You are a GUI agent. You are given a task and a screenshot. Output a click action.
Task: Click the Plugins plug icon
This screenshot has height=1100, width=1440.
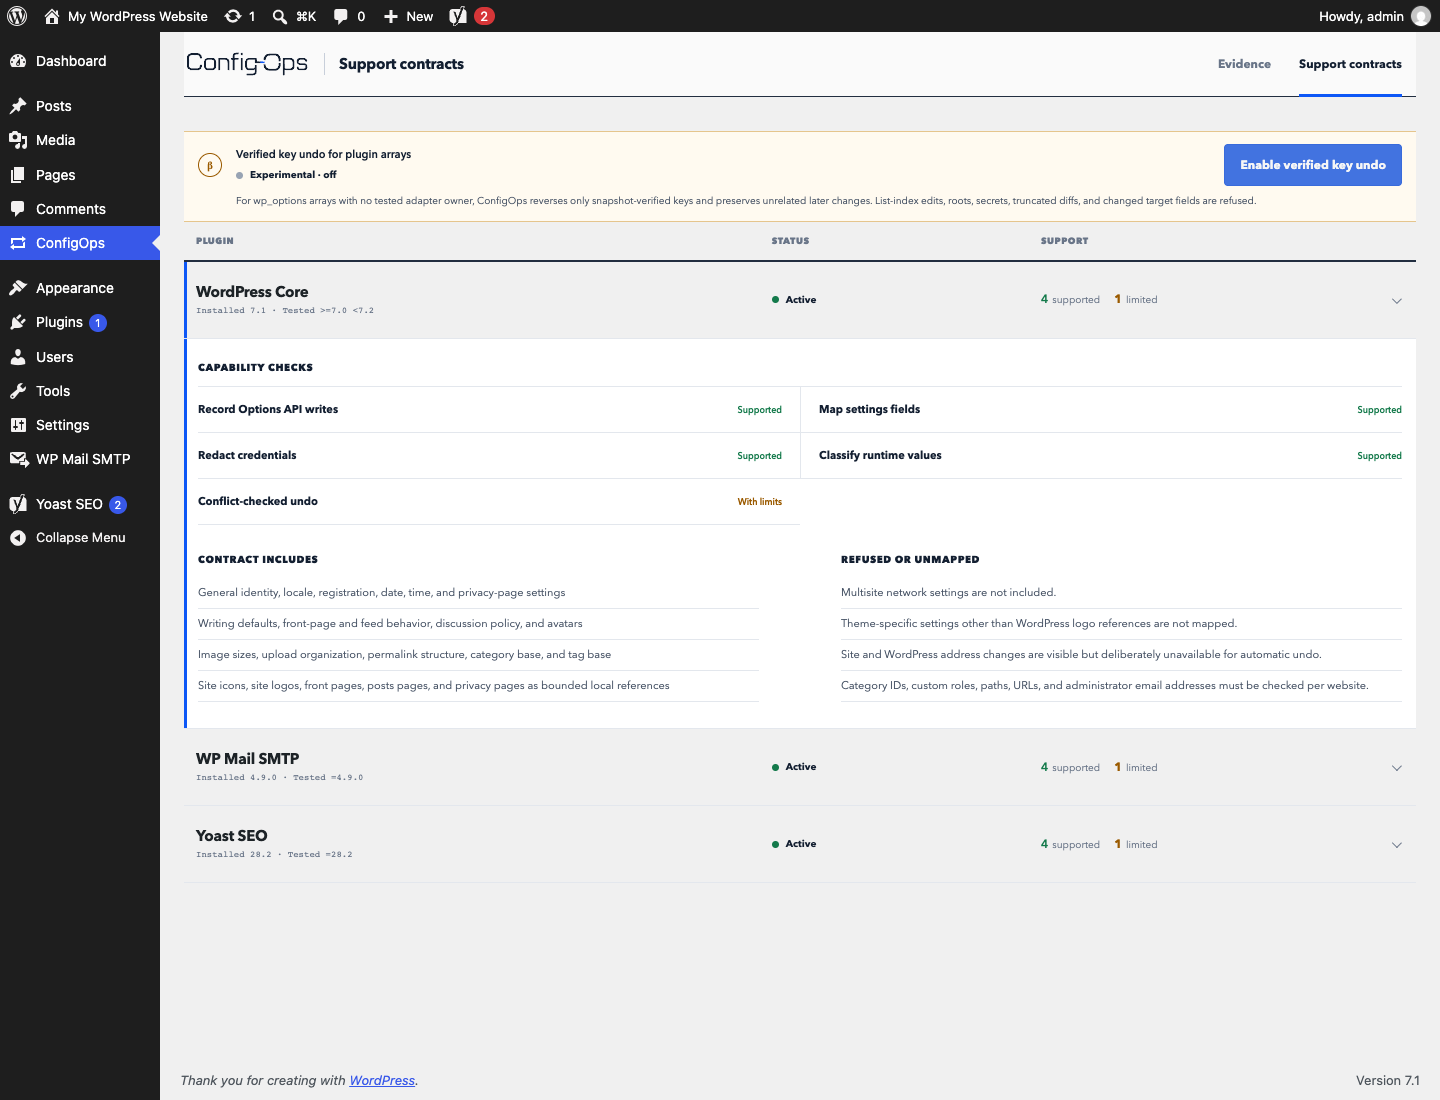click(18, 322)
